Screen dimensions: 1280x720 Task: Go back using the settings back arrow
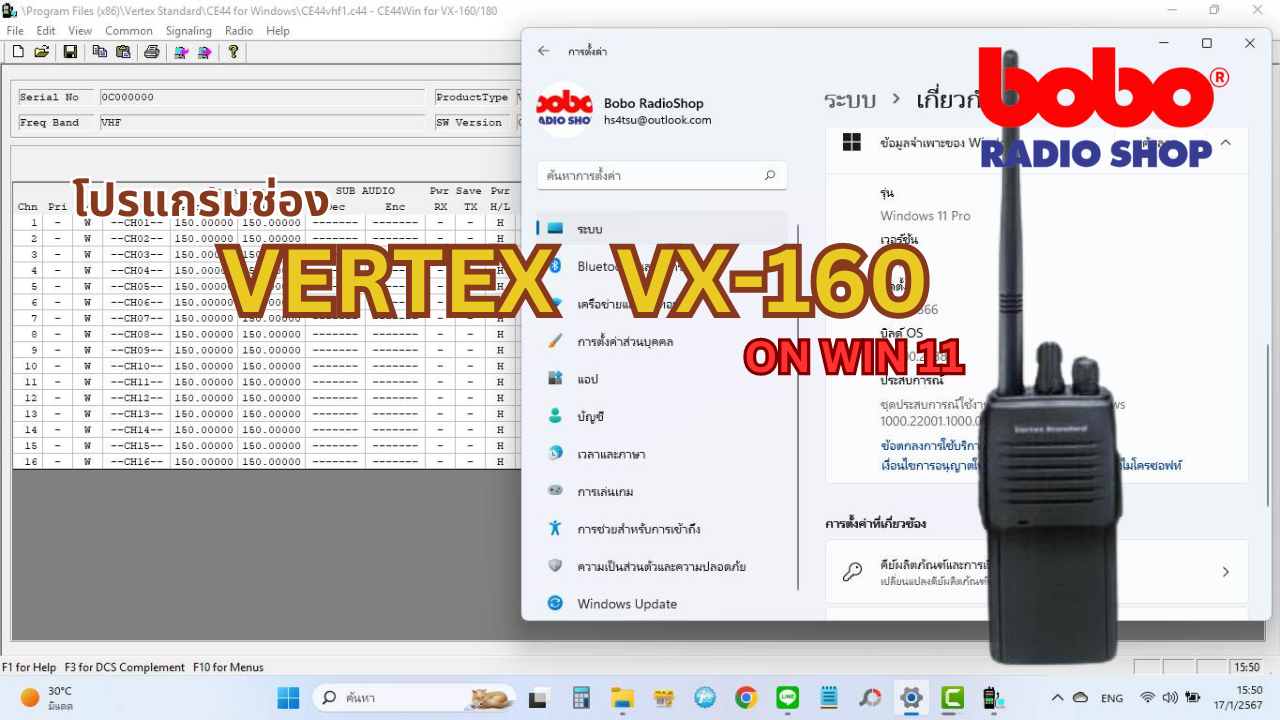543,51
